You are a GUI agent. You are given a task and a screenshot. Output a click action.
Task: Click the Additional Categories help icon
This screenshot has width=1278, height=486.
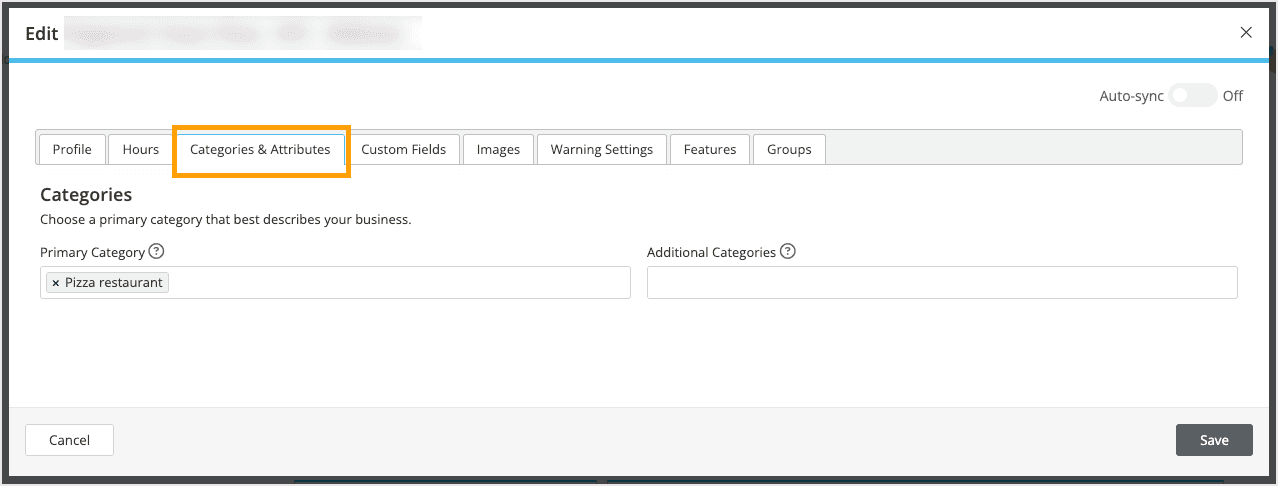pos(788,252)
